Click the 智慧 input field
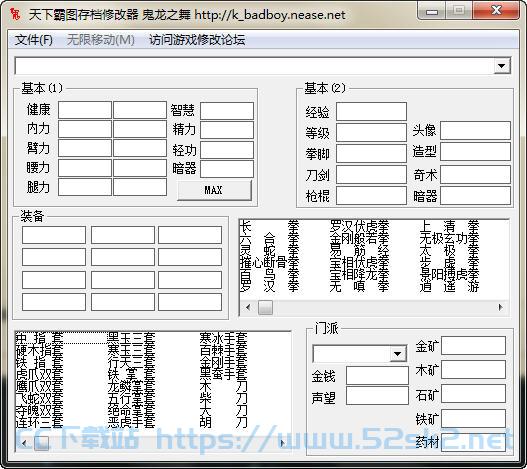This screenshot has width=527, height=469. click(x=227, y=111)
